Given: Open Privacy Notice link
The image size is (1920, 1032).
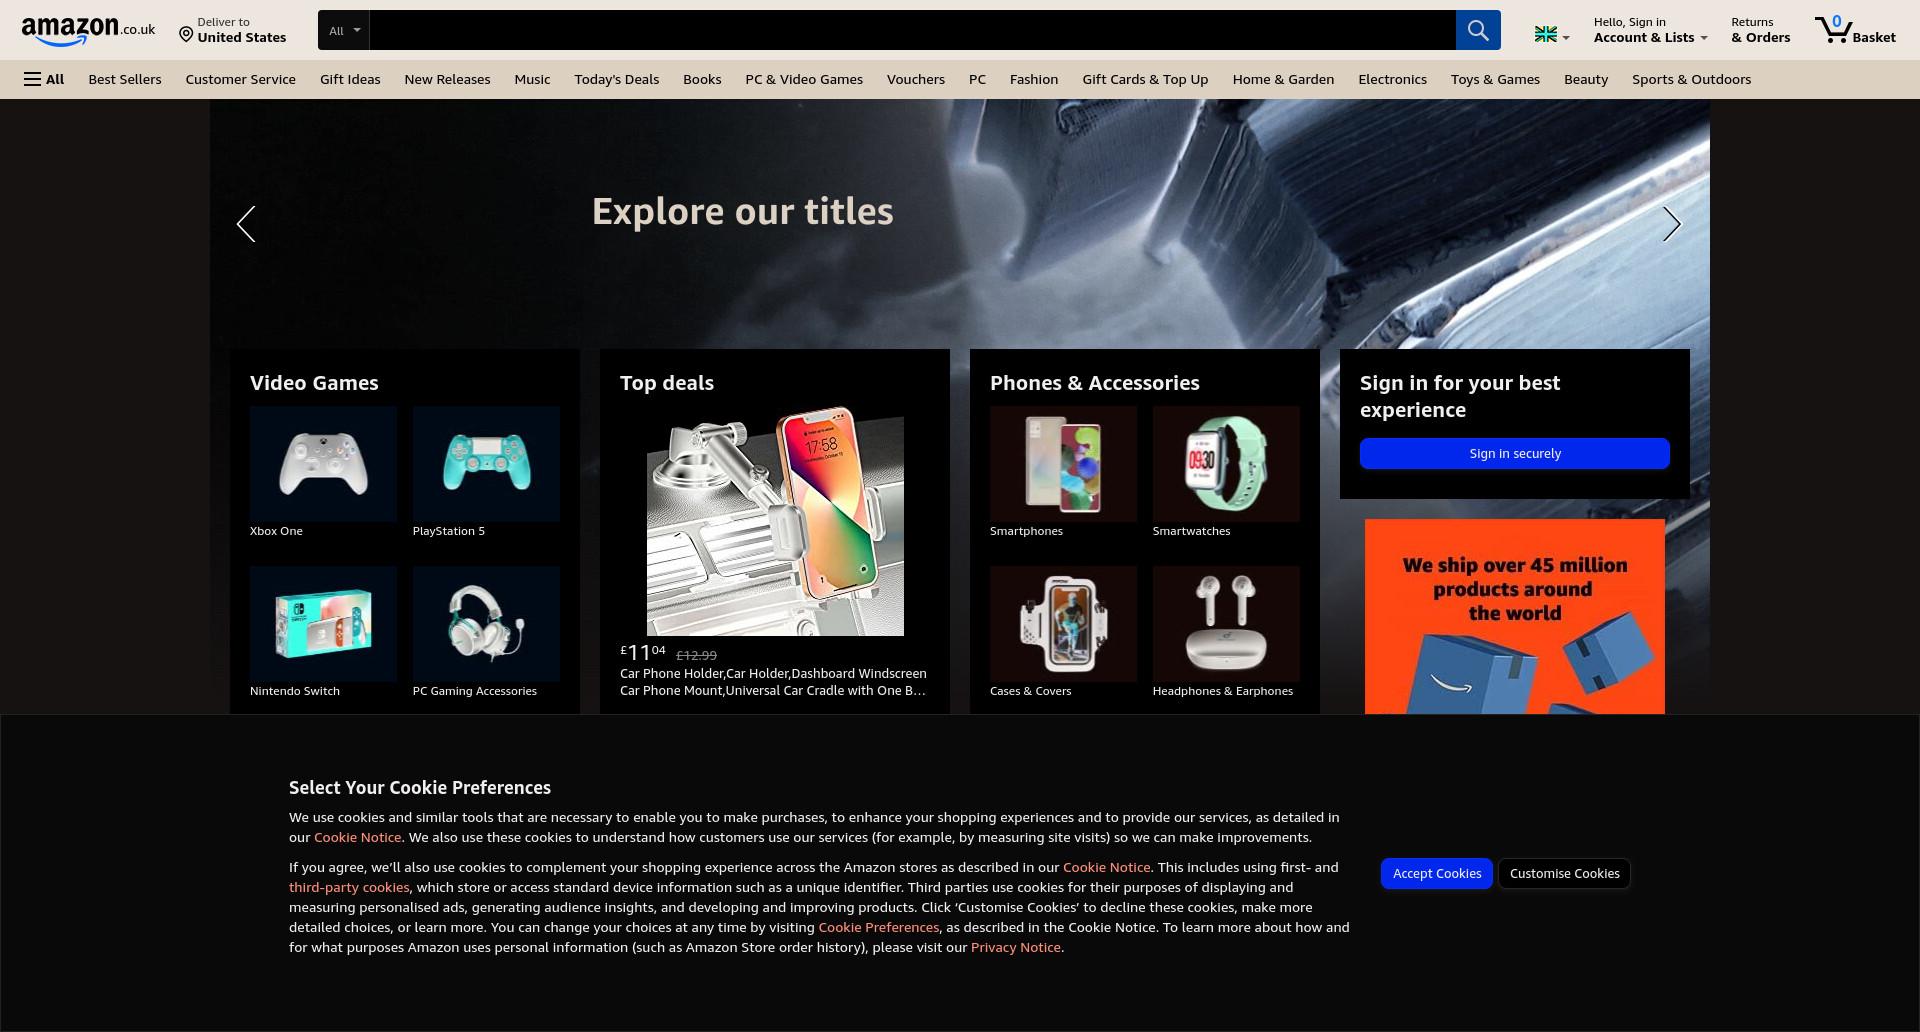Looking at the screenshot, I should click(x=1015, y=947).
